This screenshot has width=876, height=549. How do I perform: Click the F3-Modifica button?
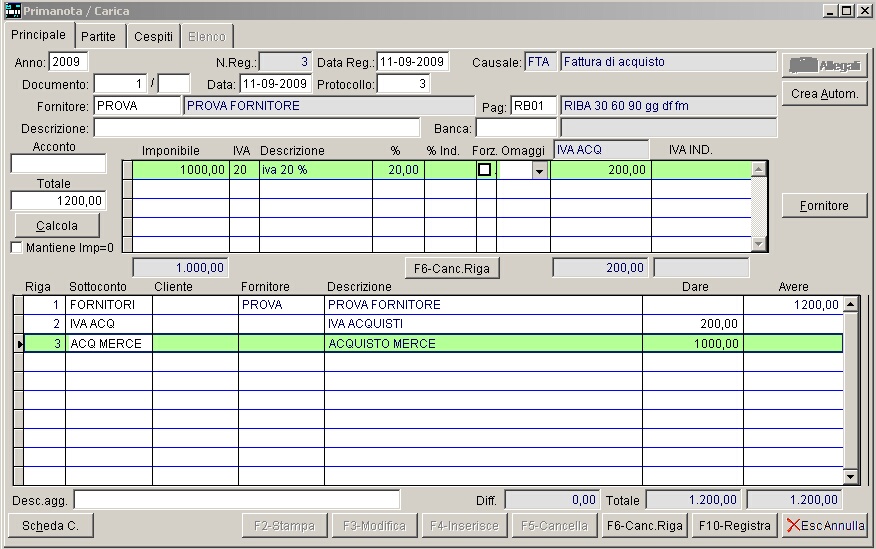[374, 526]
